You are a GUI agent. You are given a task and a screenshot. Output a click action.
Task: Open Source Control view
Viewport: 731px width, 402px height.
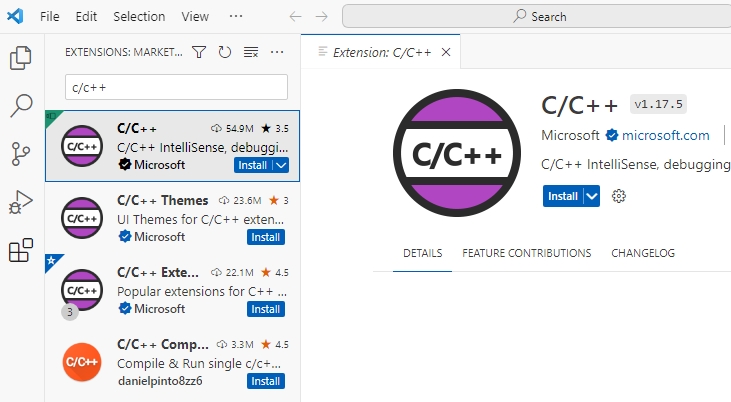[21, 154]
